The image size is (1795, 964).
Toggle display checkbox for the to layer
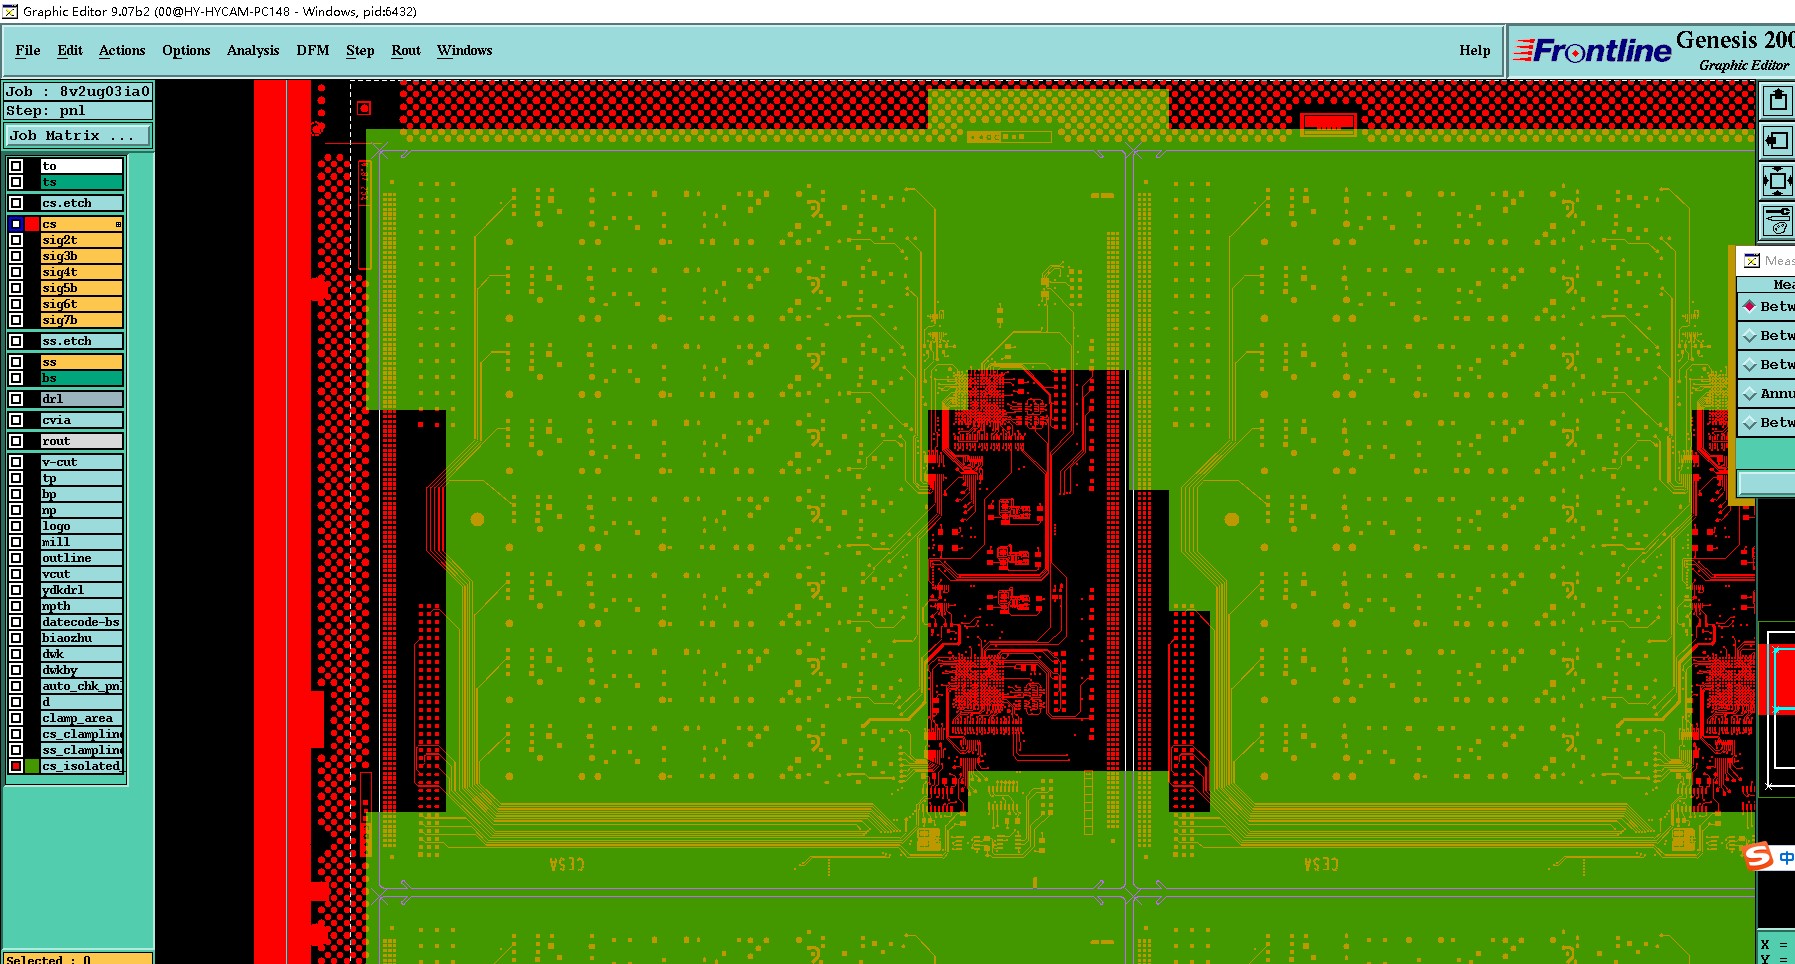[16, 166]
